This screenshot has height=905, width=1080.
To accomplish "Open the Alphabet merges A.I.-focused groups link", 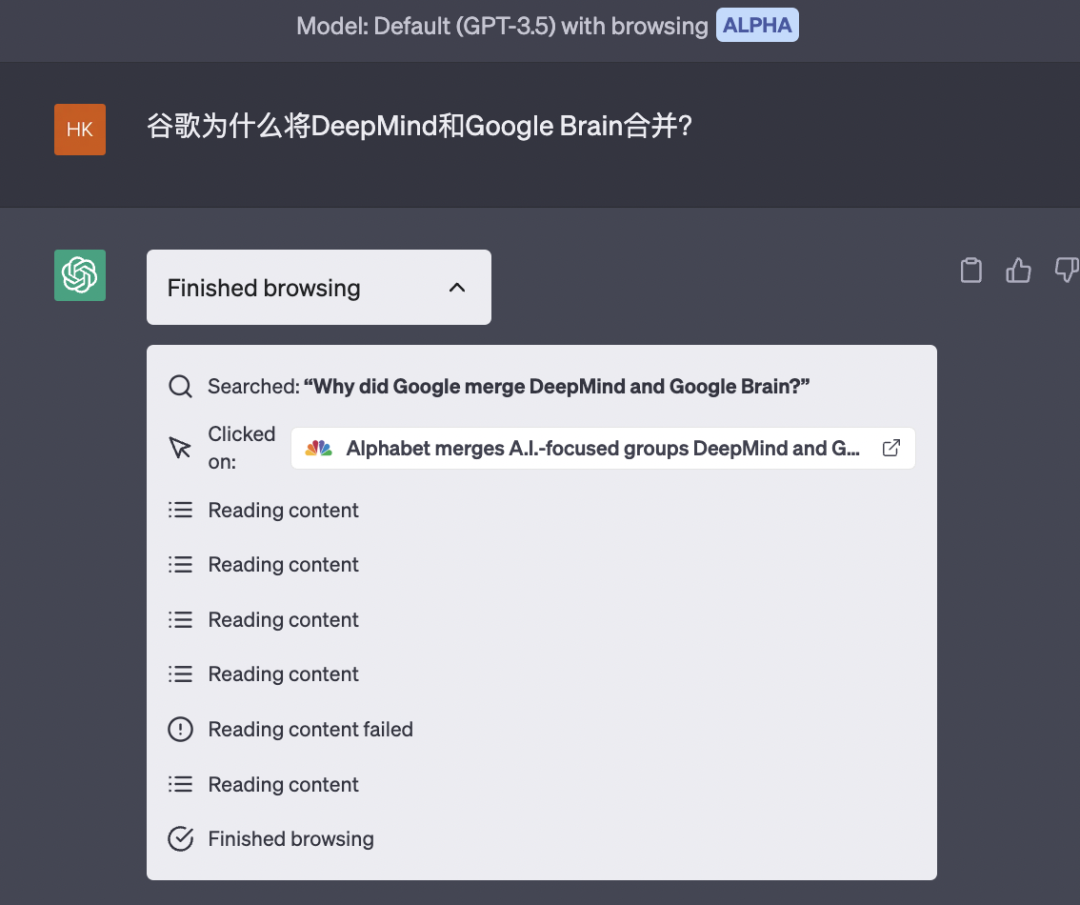I will (x=602, y=448).
